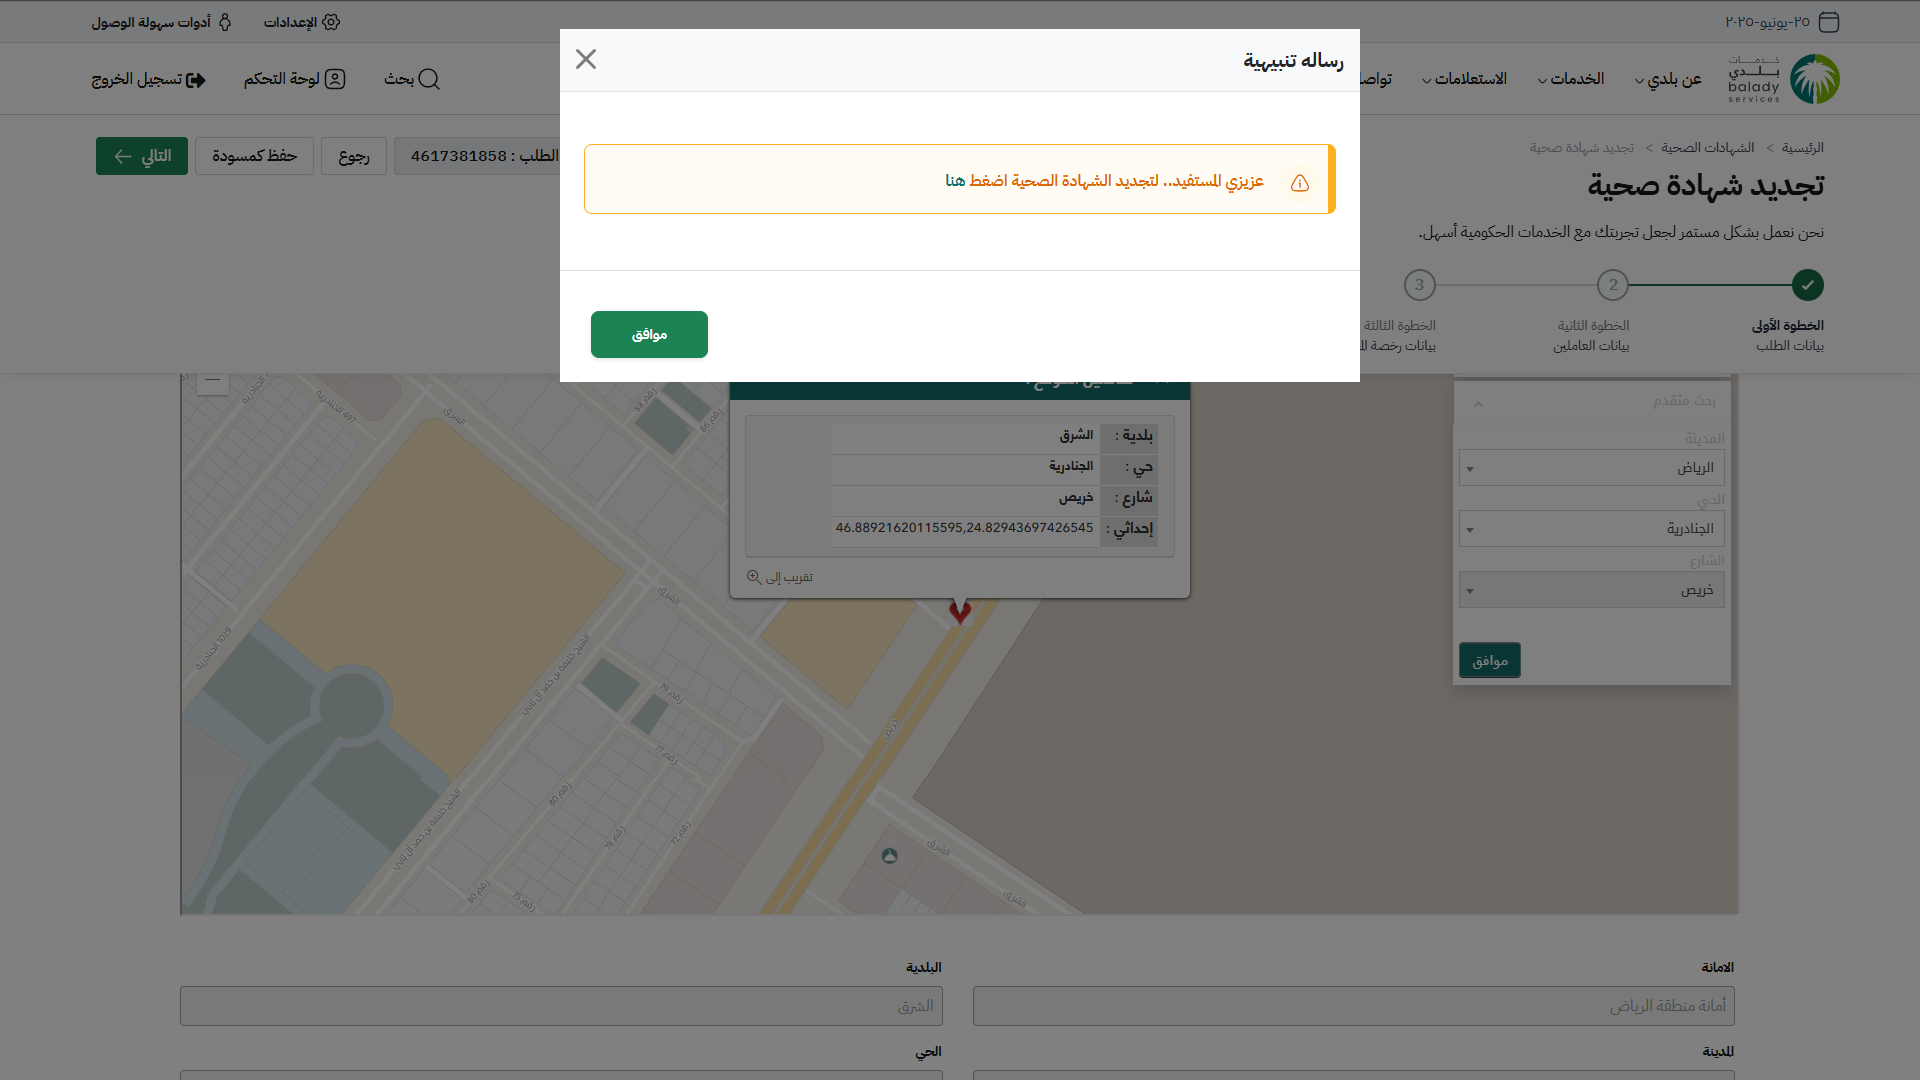The image size is (1920, 1080).
Task: Open accessibility tools أدوات سهولة الوصول
Action: (x=225, y=22)
